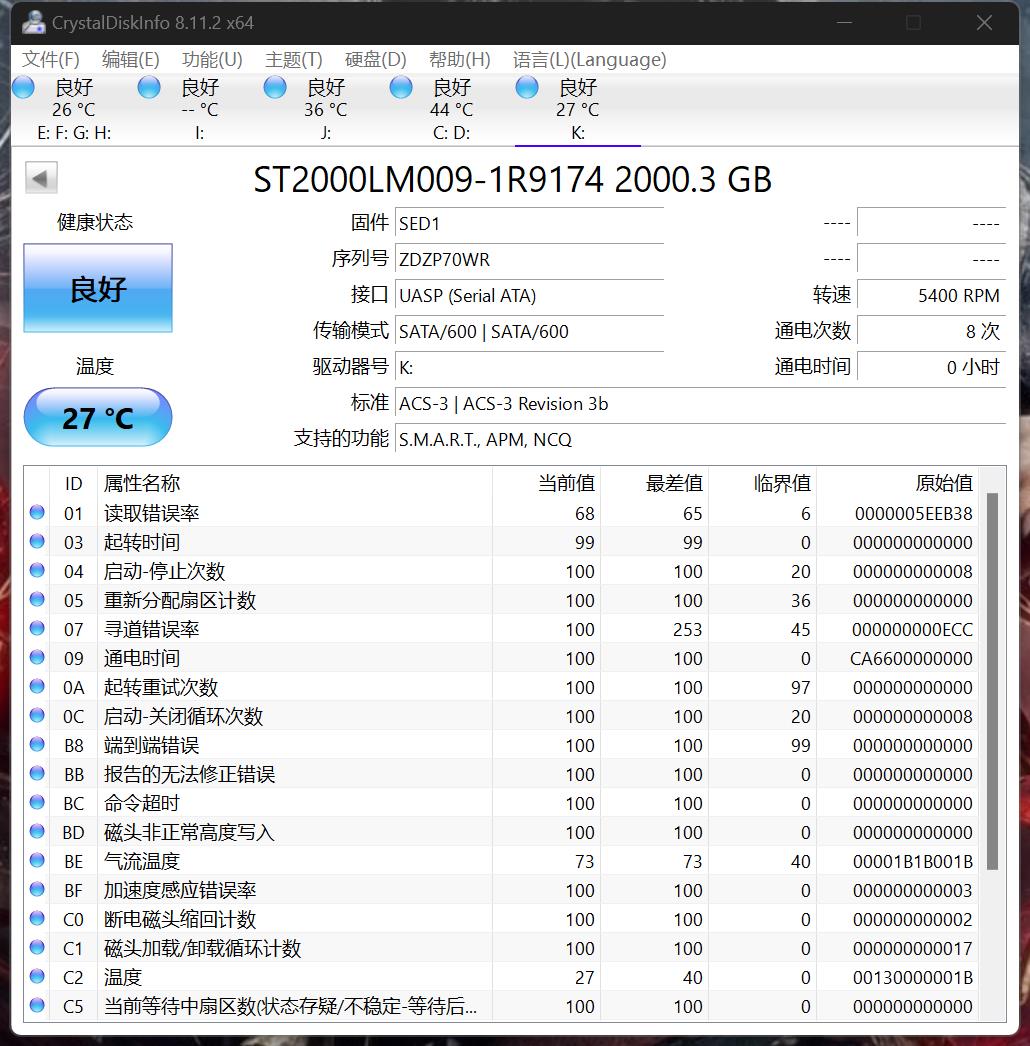Go to previous disk with left arrow button
The image size is (1030, 1046).
pos(41,178)
